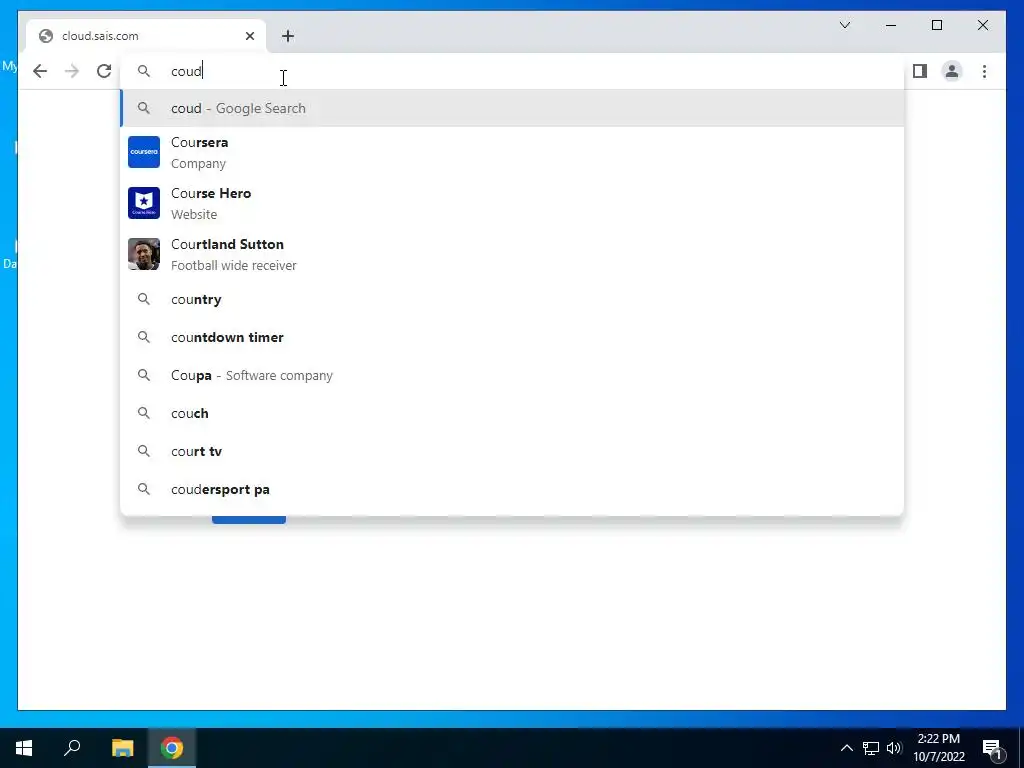Click the Course Hero logo thumbnail
Viewport: 1024px width, 768px height.
pyautogui.click(x=144, y=203)
